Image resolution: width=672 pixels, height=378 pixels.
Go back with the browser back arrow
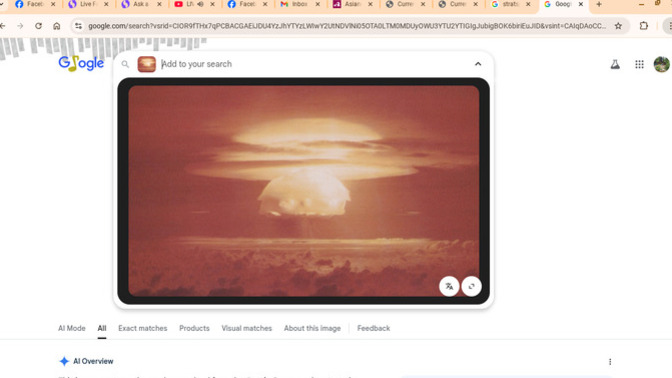point(3,26)
